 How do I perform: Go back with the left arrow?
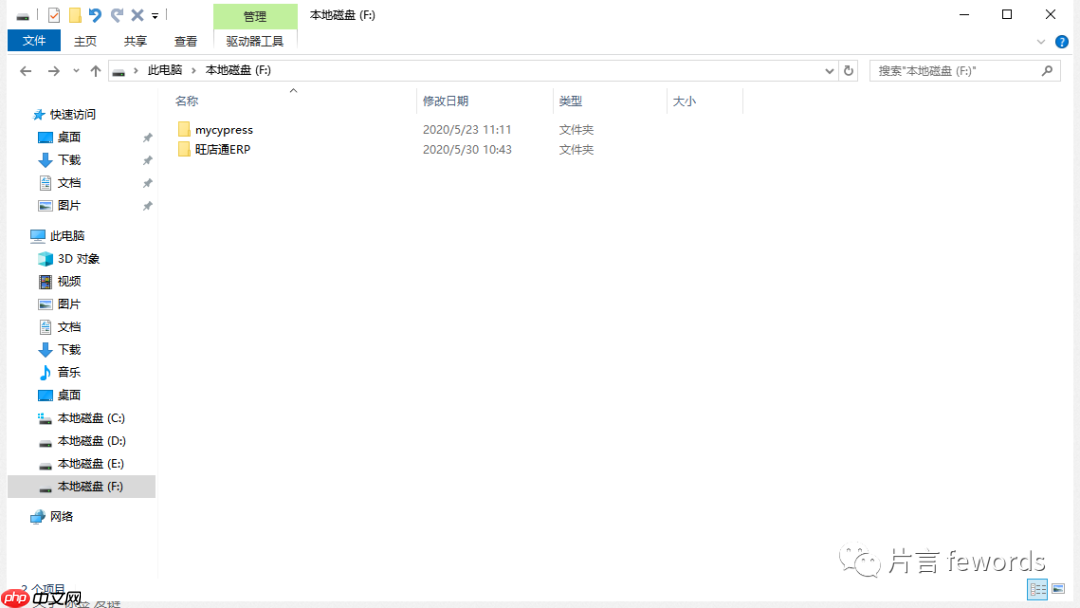[x=25, y=71]
